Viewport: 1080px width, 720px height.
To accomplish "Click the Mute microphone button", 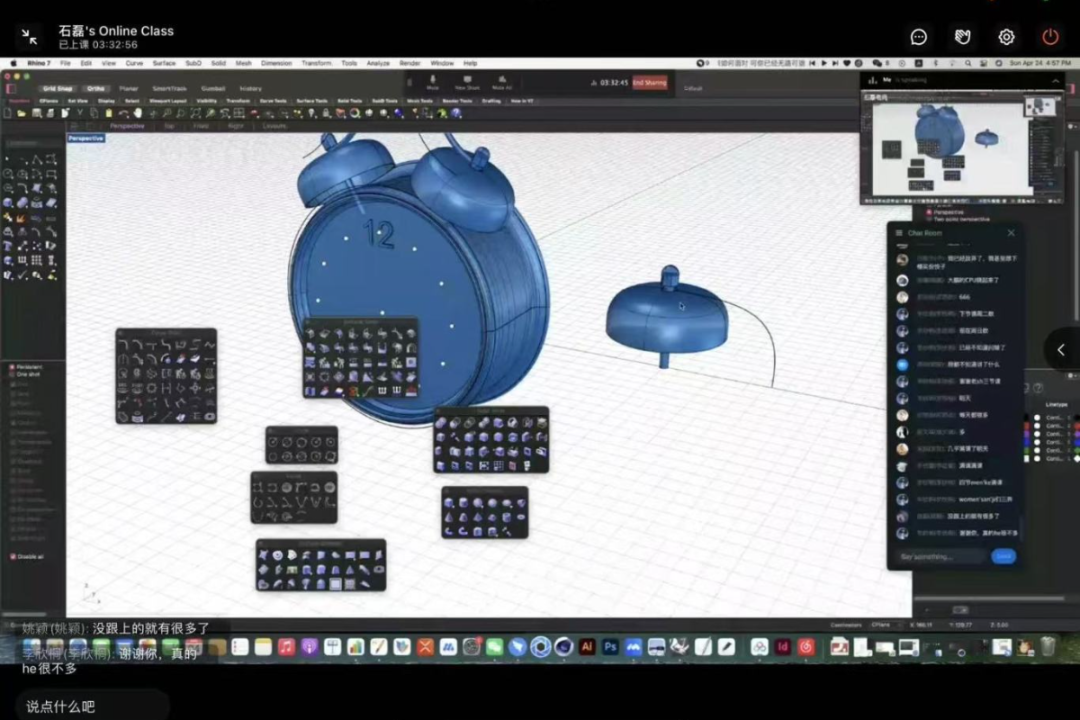I will point(433,83).
